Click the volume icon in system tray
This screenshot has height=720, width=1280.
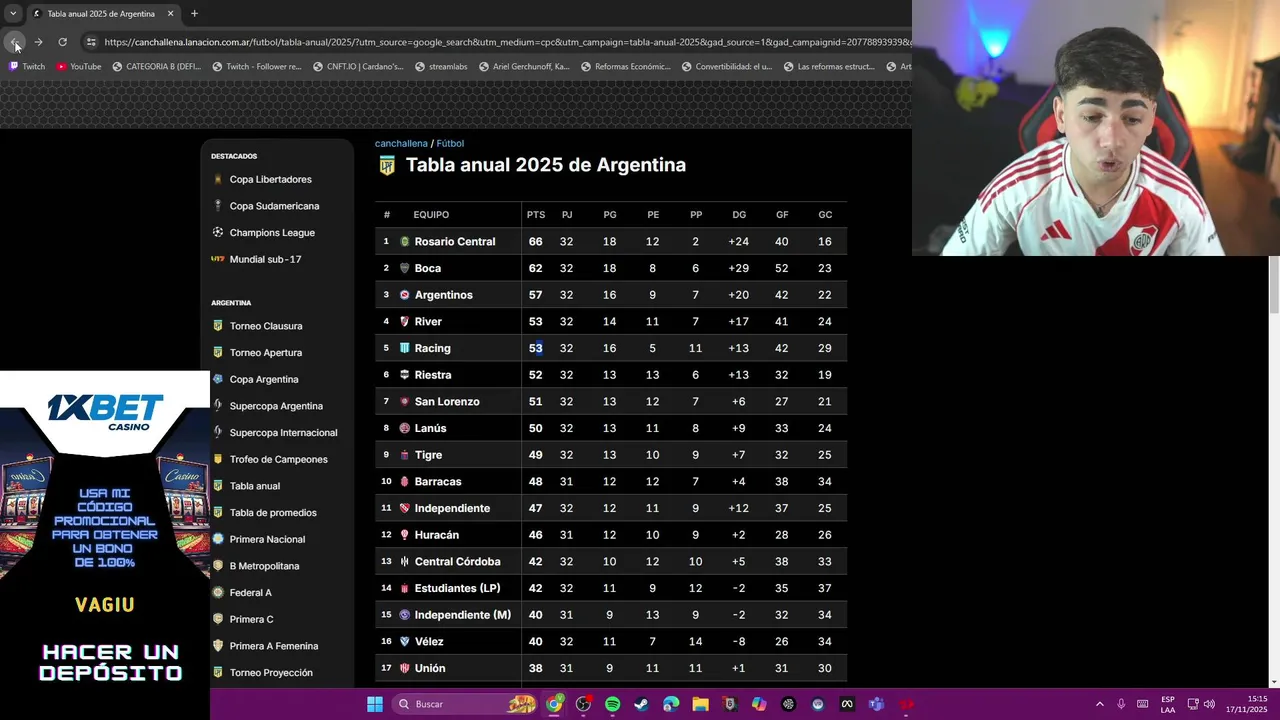tap(1209, 704)
